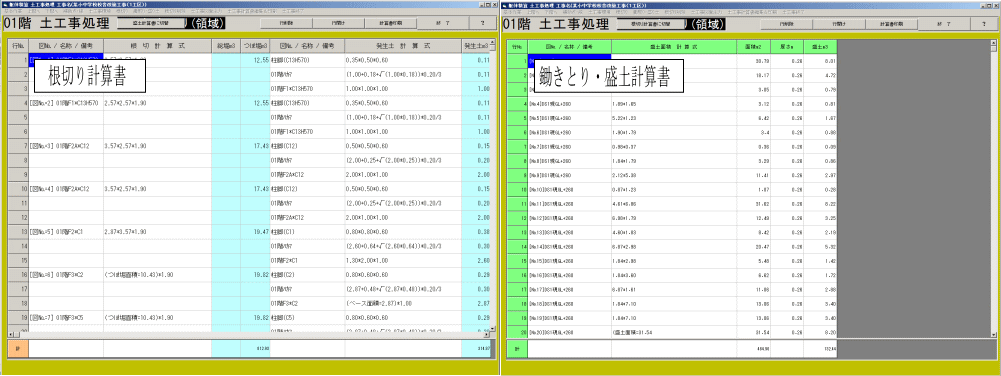1001x376 pixels.
Task: Click 根切計算式 column header in left table
Action: (x=157, y=47)
